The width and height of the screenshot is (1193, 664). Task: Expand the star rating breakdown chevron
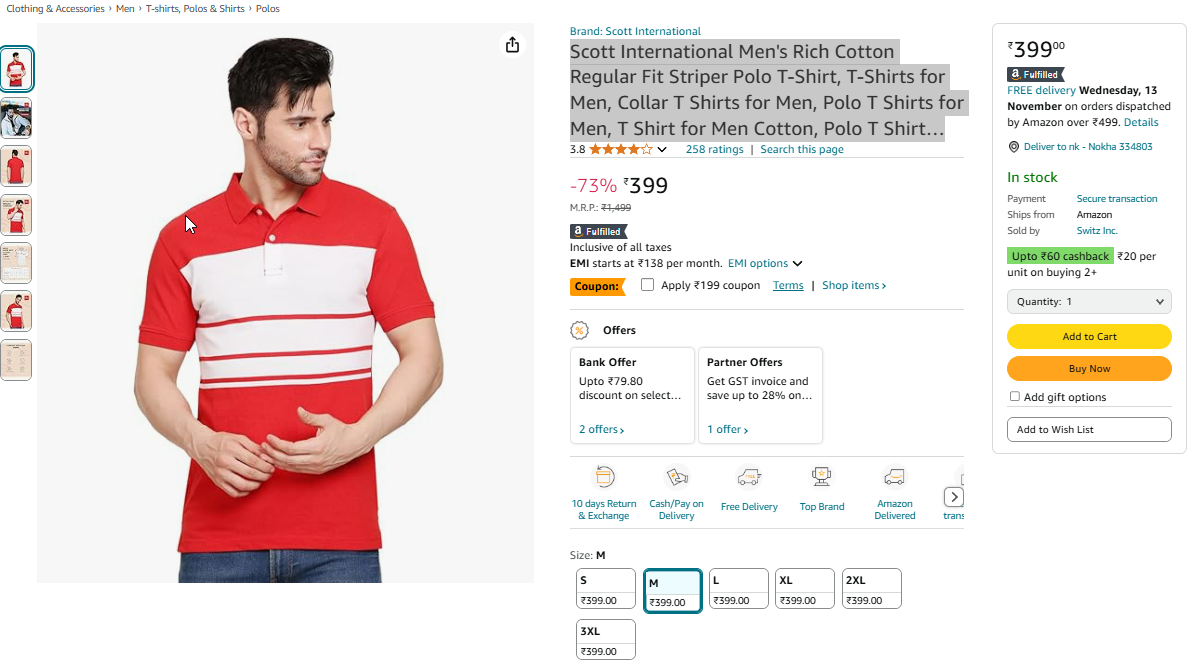coord(662,150)
